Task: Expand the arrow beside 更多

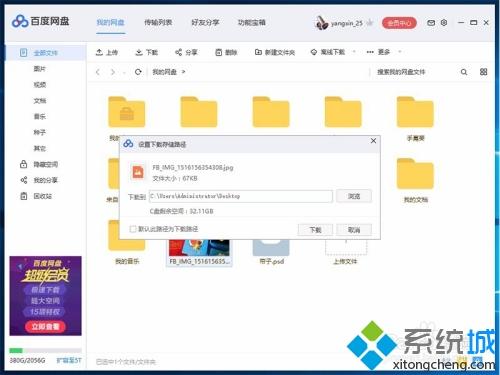Action: (x=400, y=52)
